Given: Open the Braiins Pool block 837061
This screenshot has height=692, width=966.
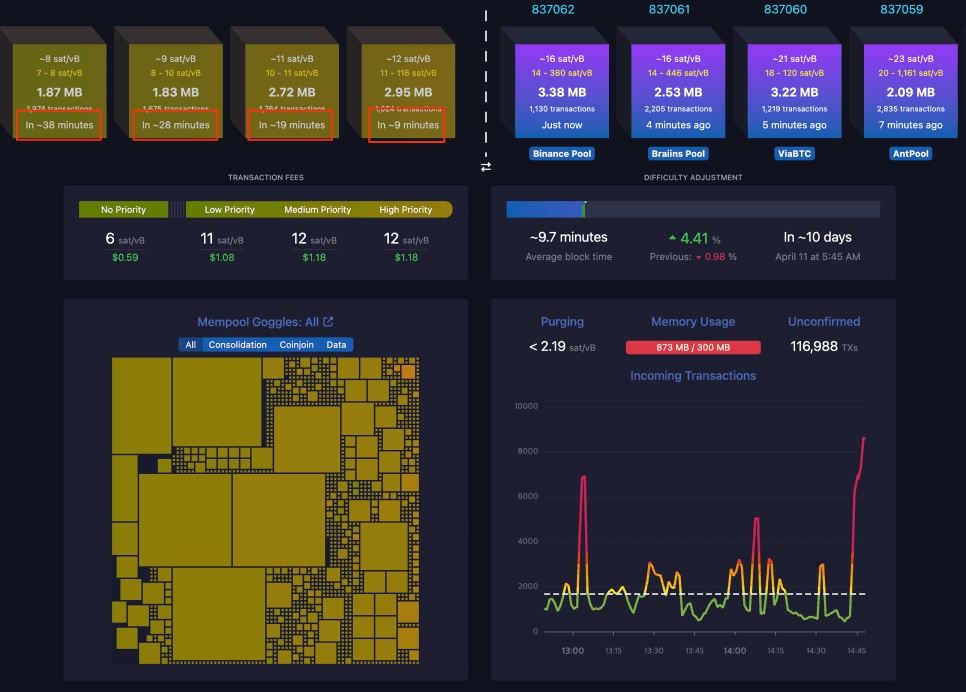Looking at the screenshot, I should (x=678, y=91).
